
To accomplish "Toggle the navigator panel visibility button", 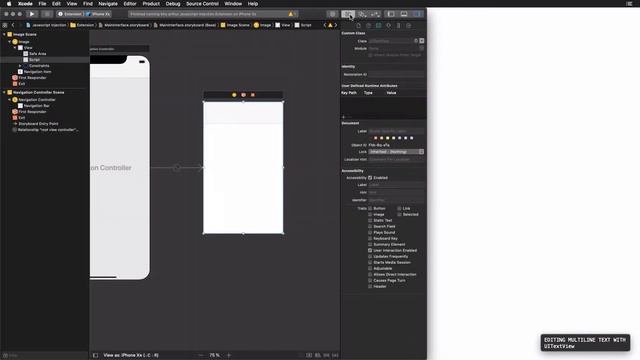I will 391,14.
